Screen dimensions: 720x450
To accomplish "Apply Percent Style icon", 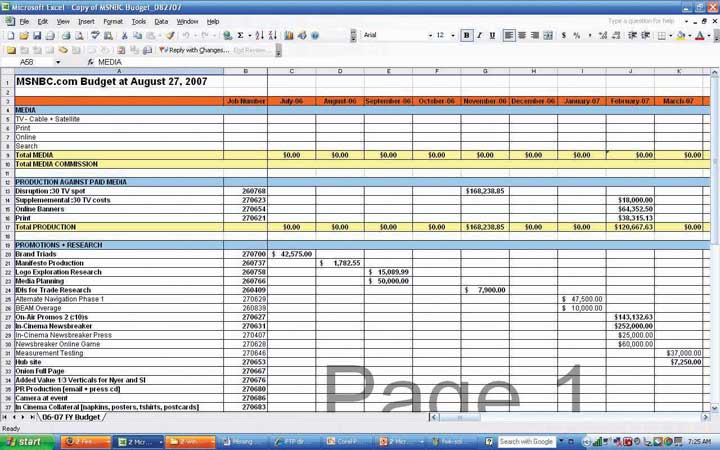I will coord(577,35).
